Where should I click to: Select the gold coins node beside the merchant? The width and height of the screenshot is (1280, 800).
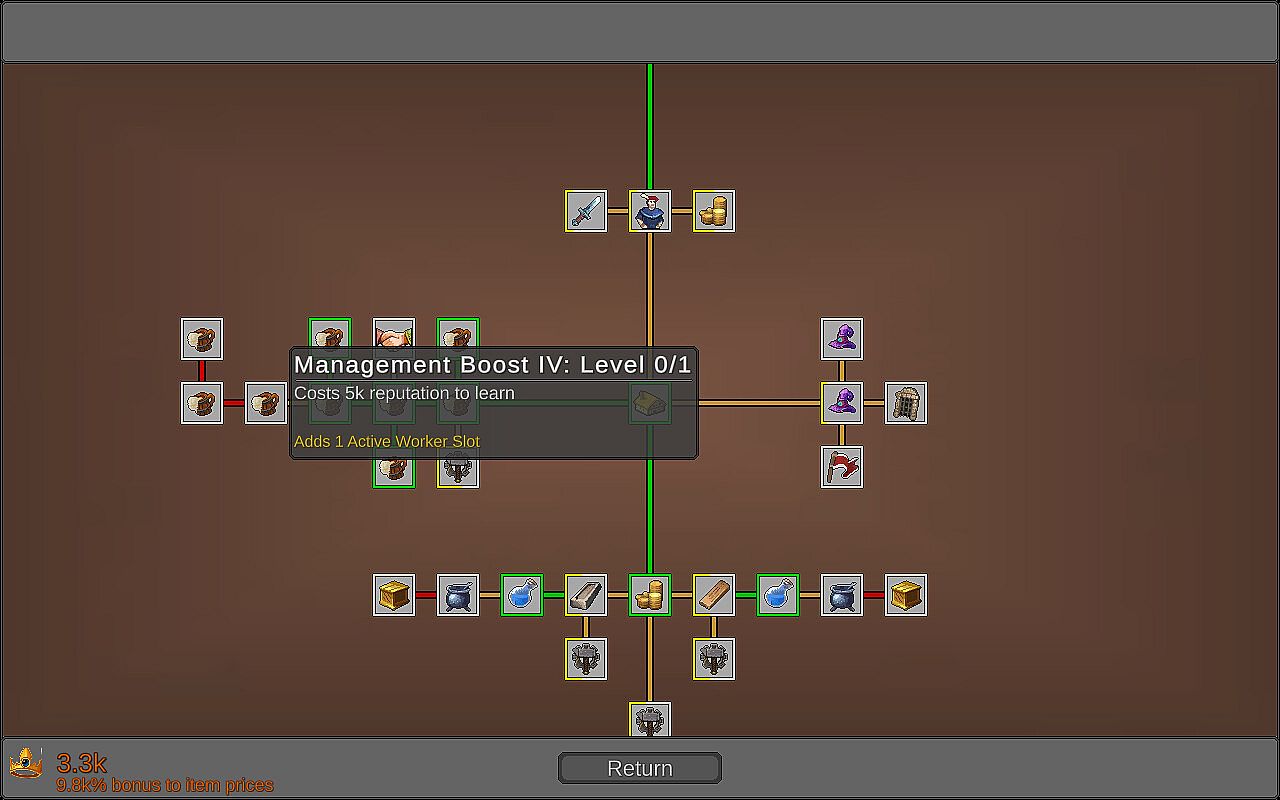click(x=714, y=211)
